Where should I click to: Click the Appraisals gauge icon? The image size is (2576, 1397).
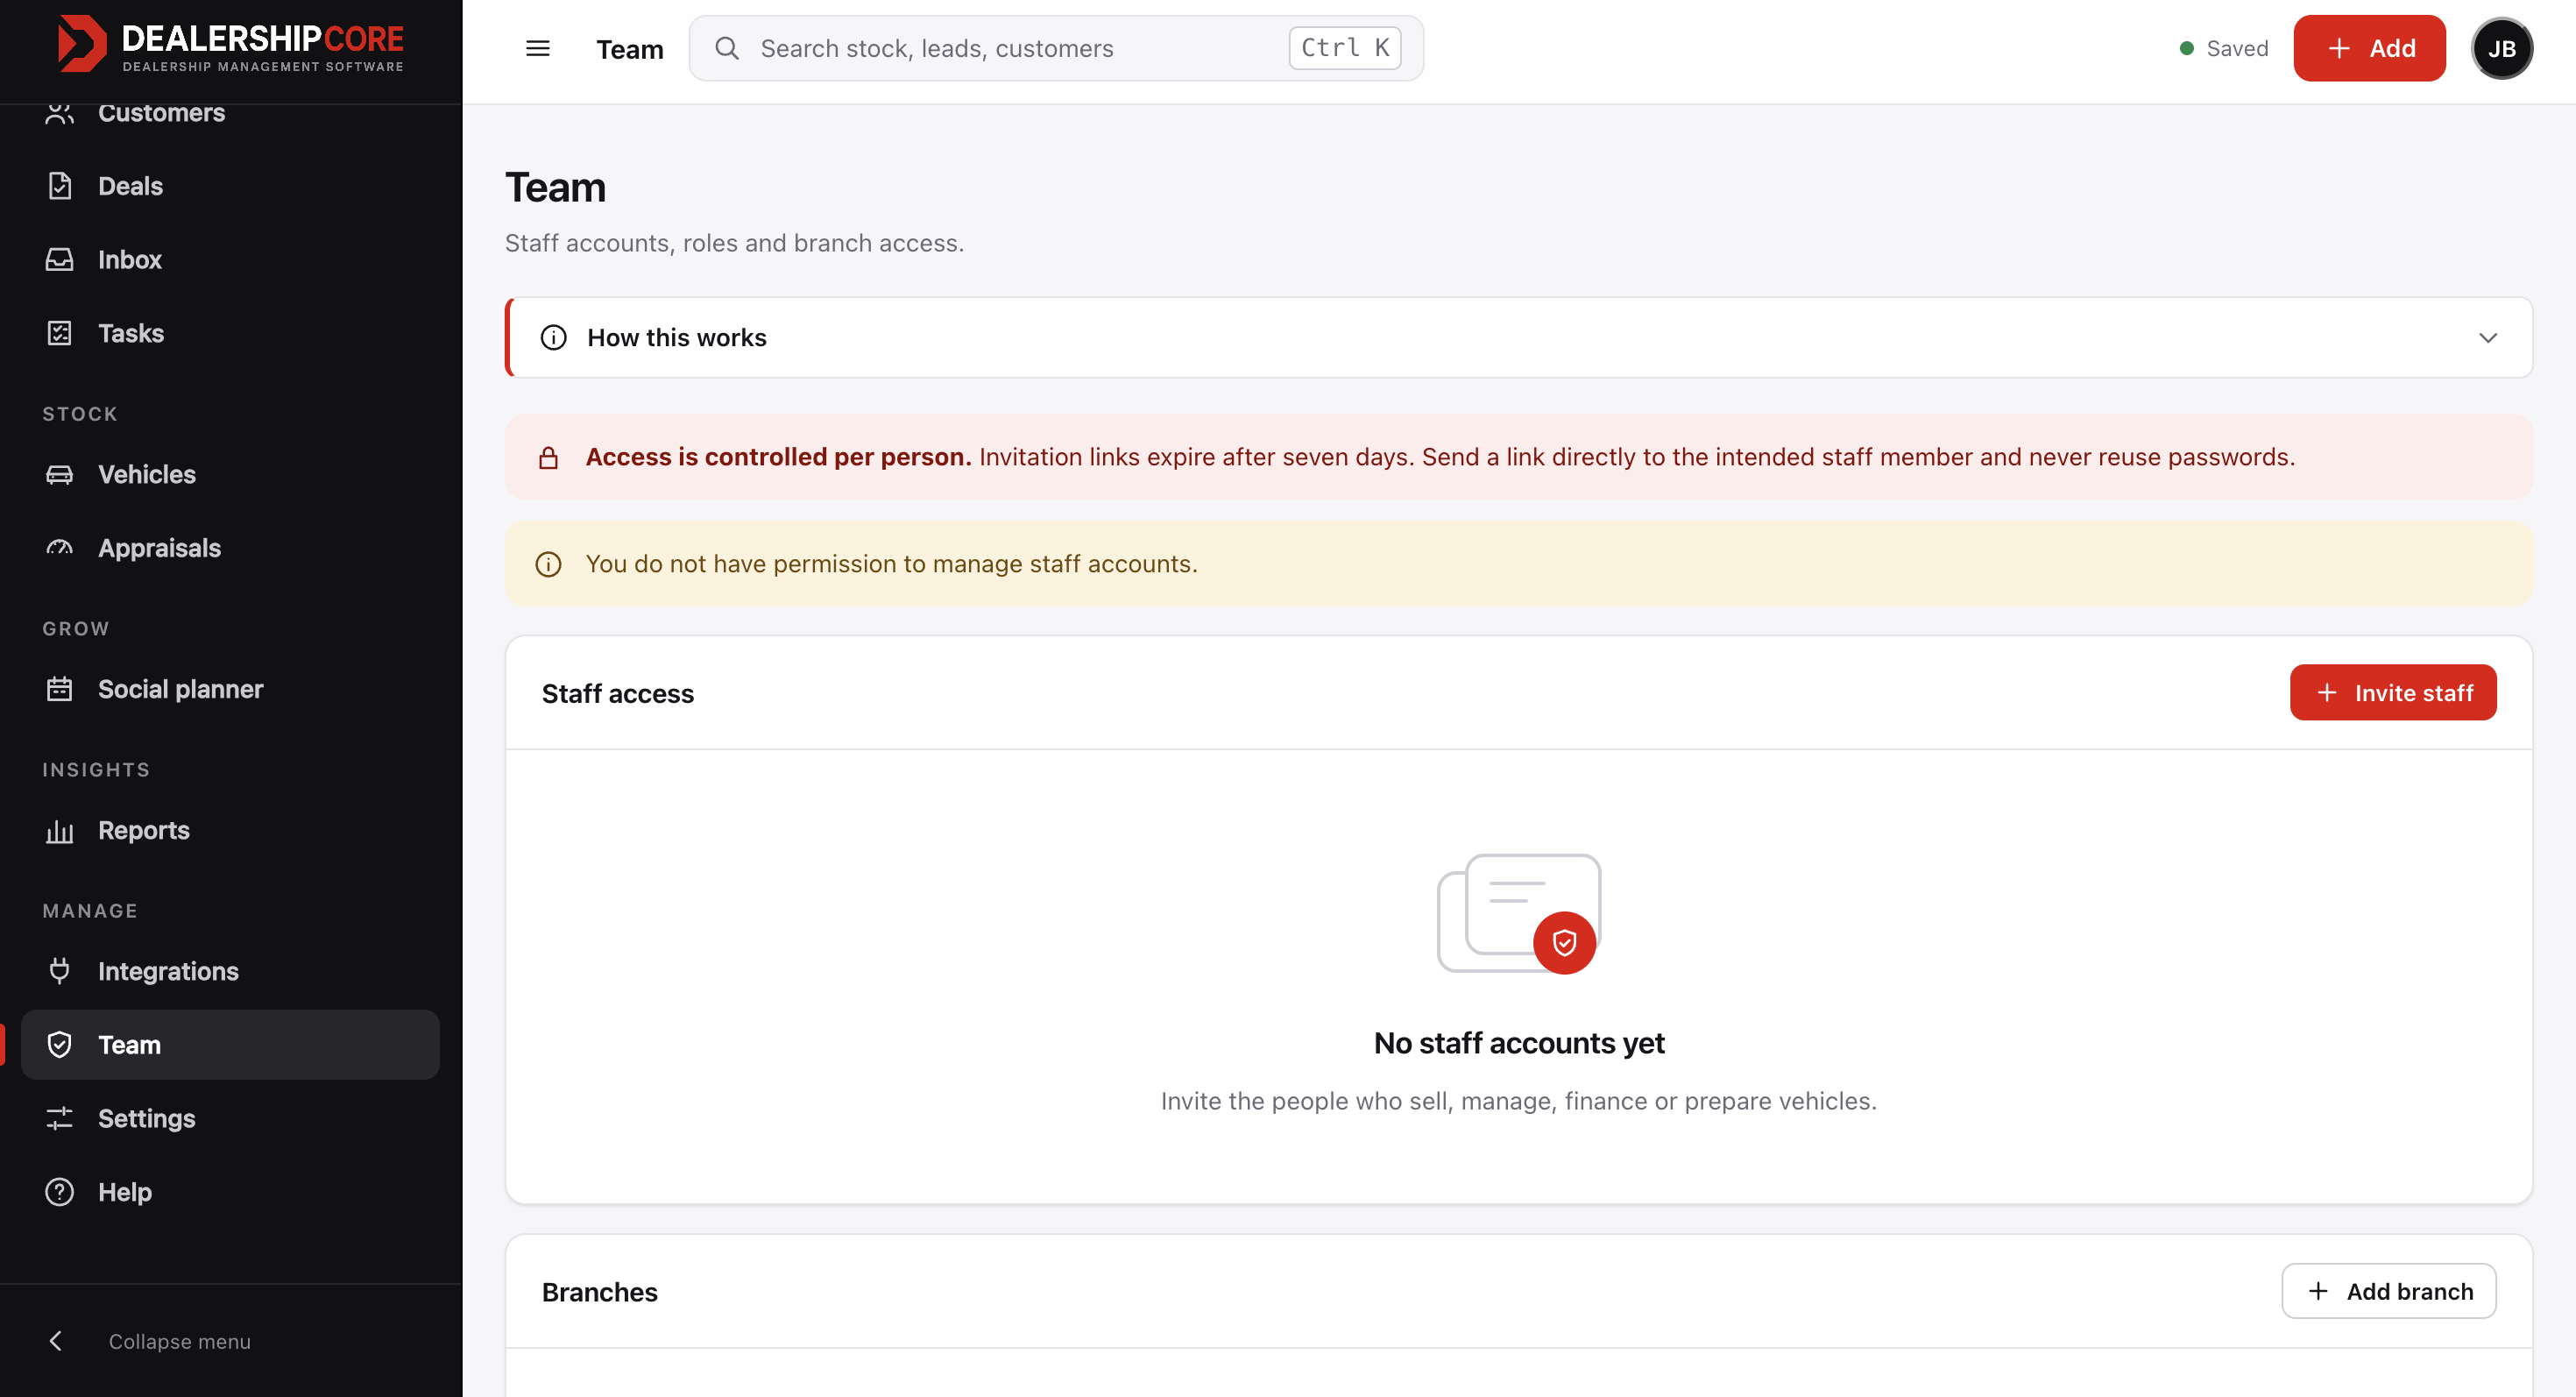click(60, 548)
